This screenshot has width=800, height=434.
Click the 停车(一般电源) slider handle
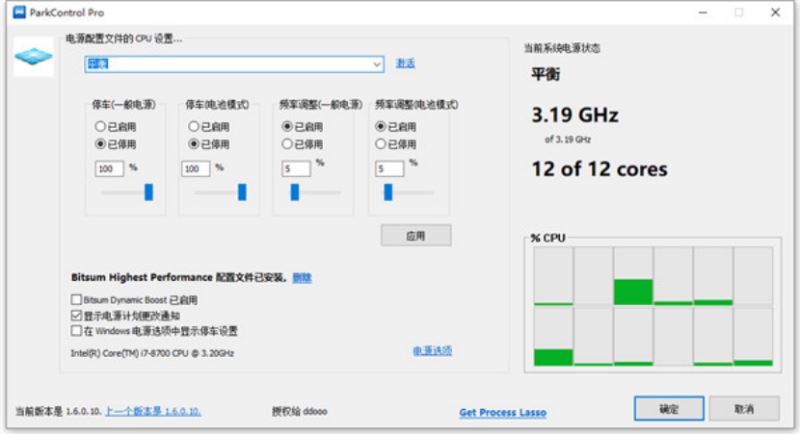(148, 192)
